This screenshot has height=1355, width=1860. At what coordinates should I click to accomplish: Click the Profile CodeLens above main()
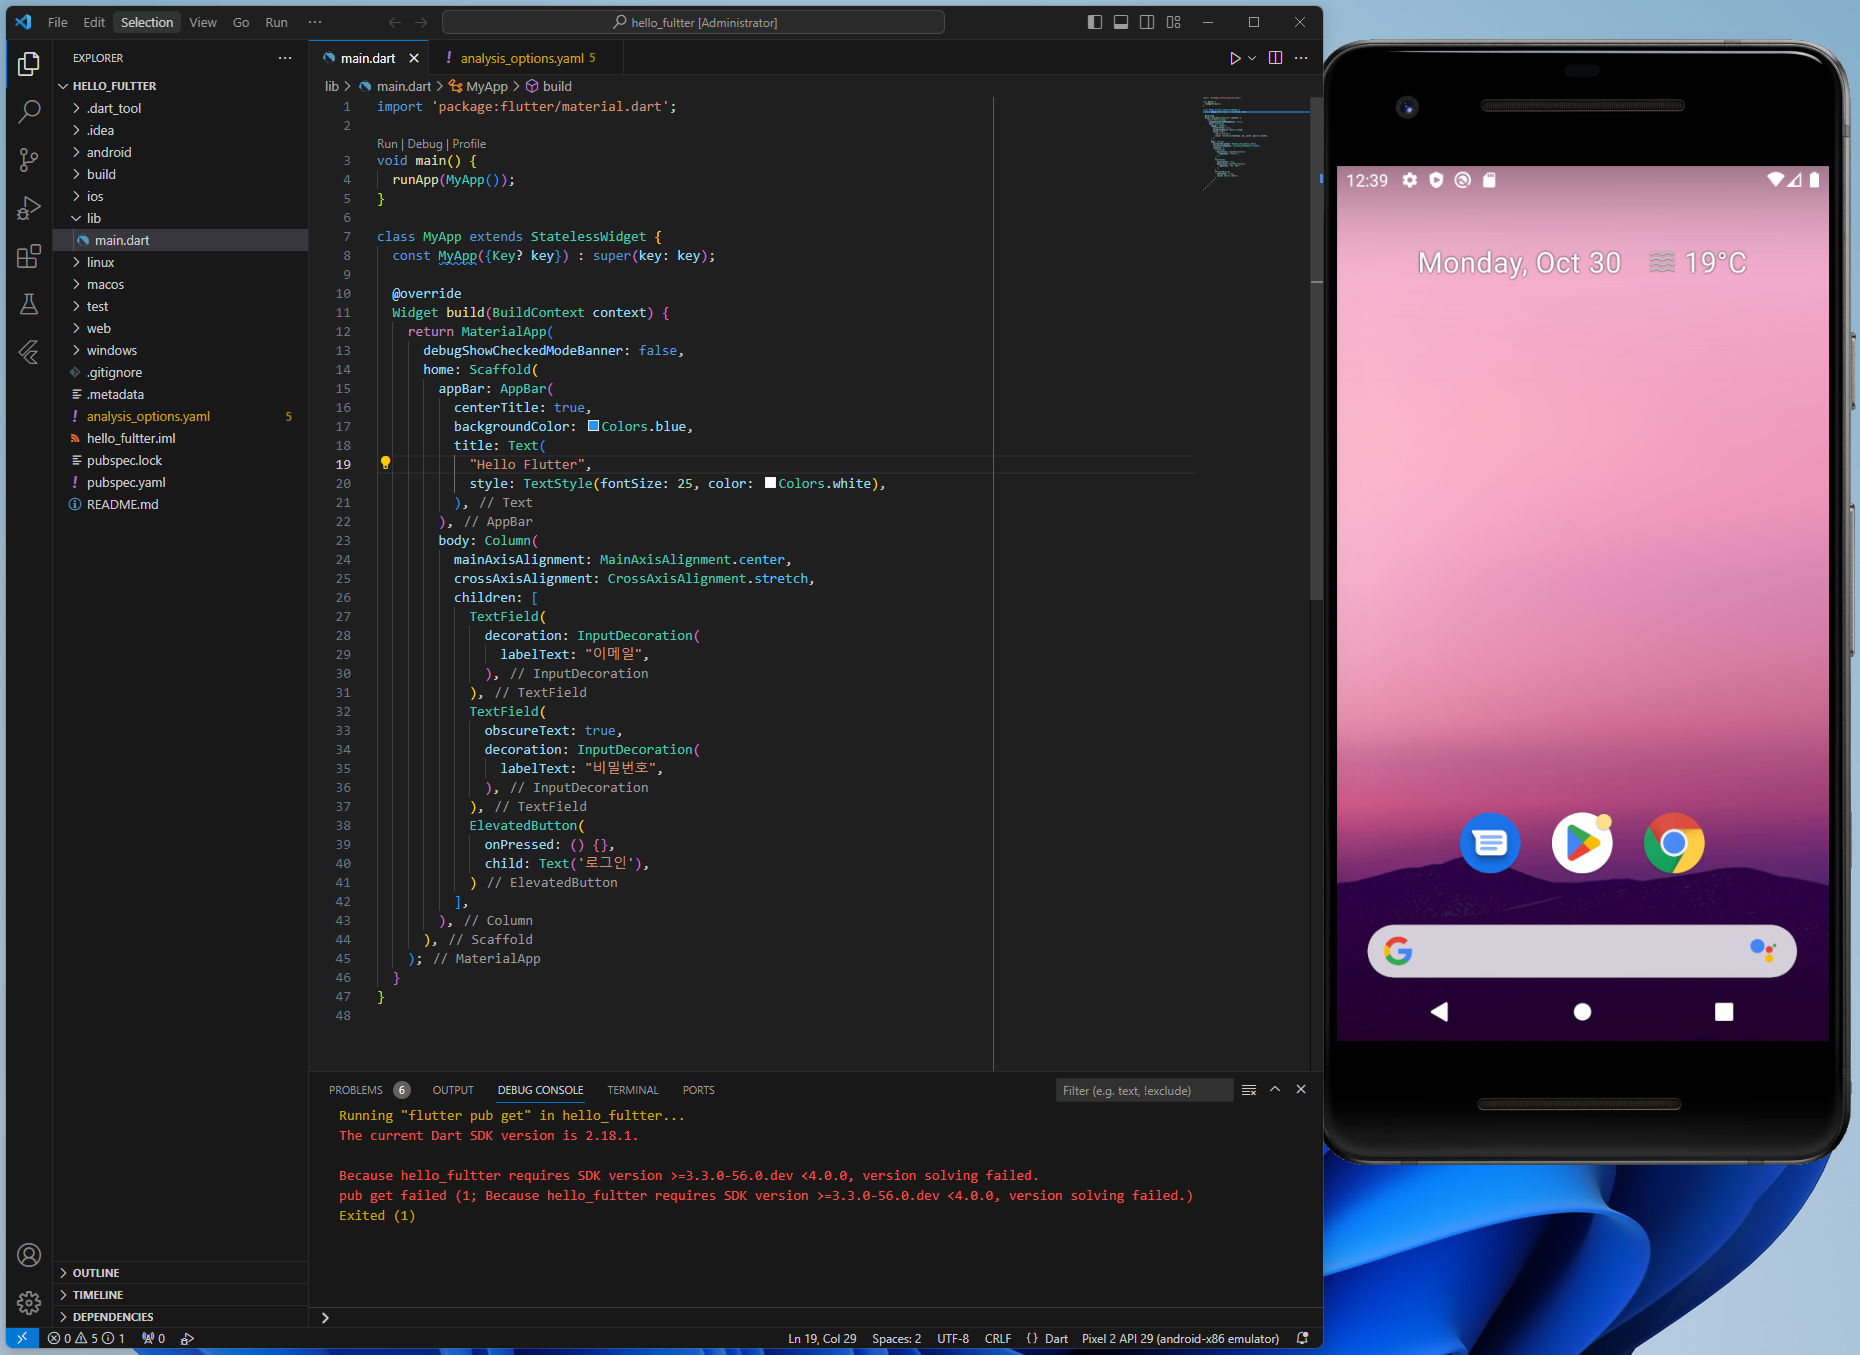tap(469, 144)
